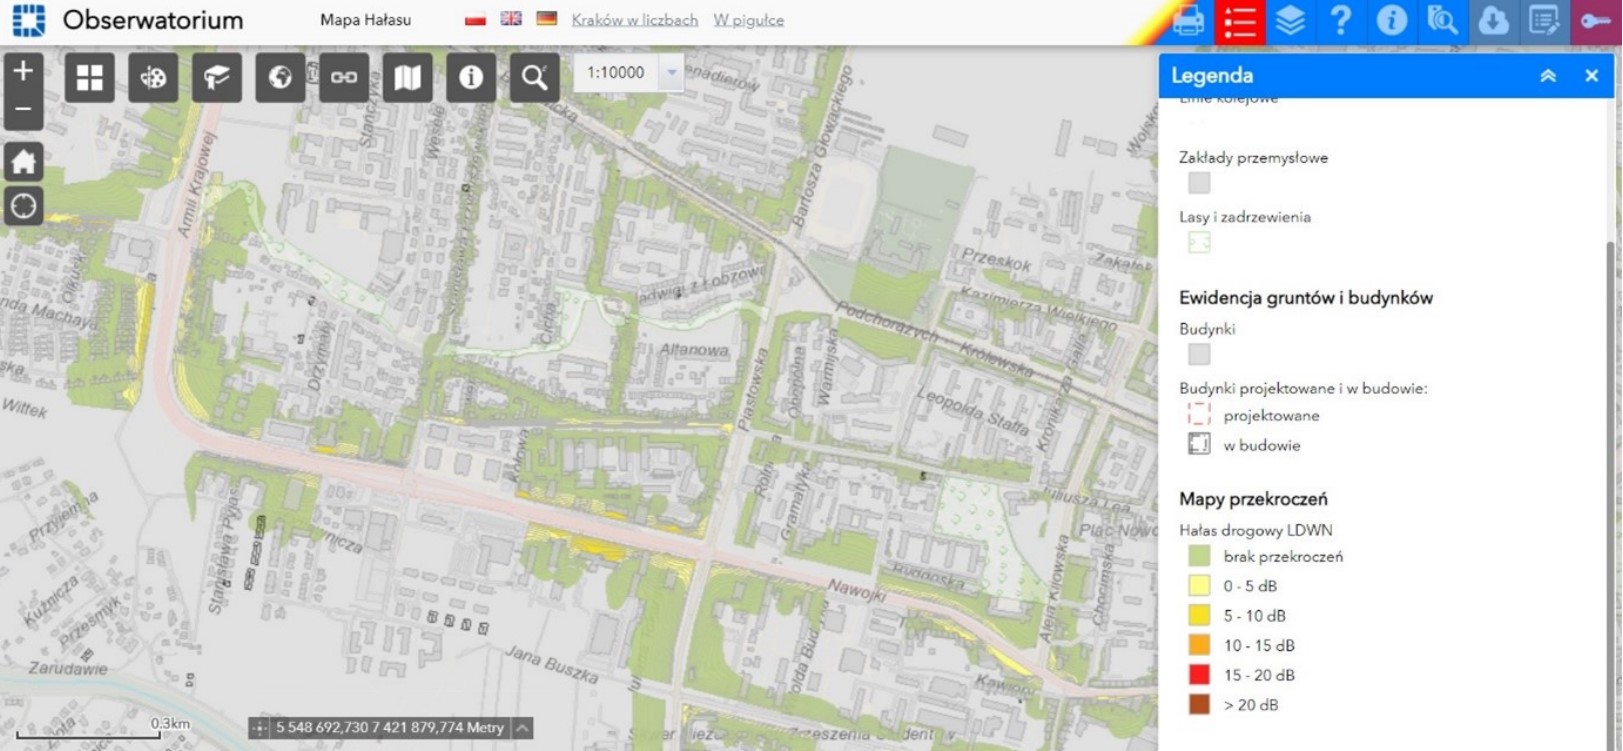
Task: Open the Kraków w liczbach link
Action: [x=634, y=20]
